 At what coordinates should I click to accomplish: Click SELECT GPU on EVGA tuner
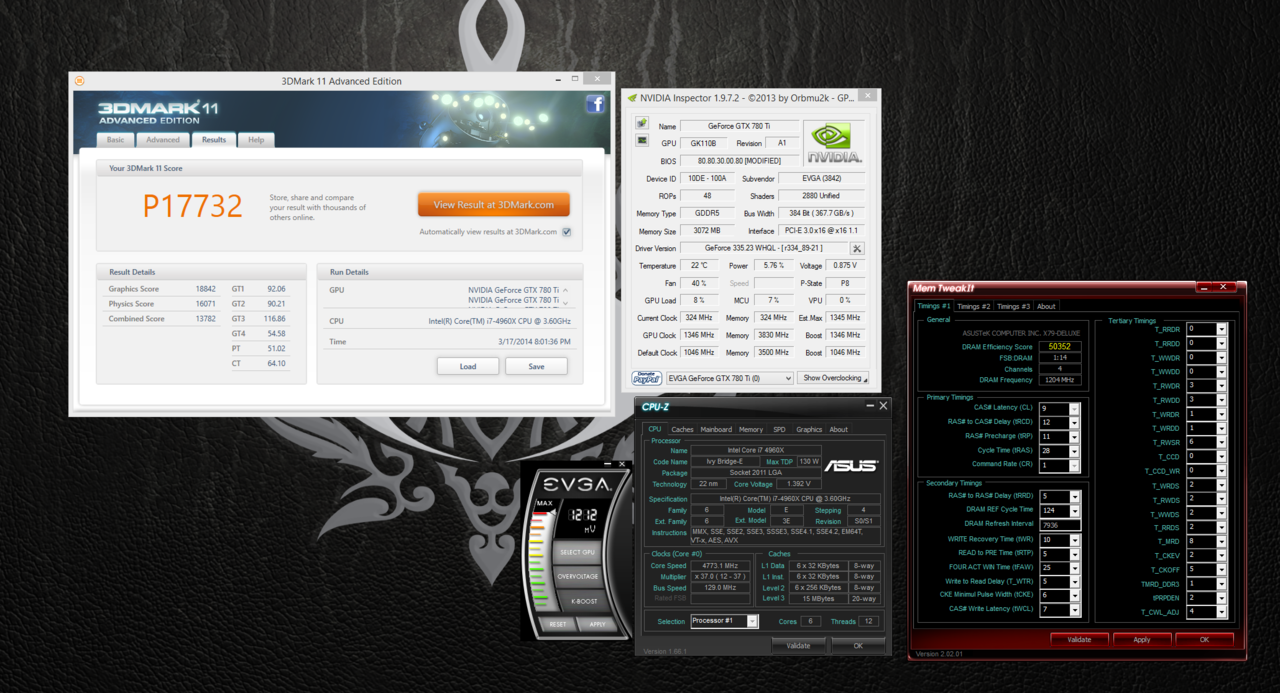577,552
